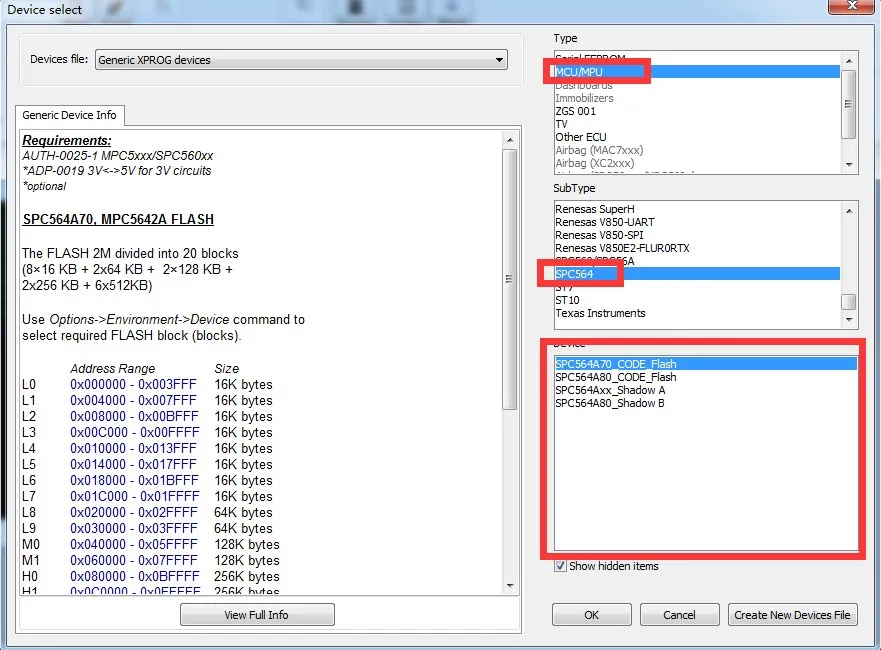Click the Cancel button
The width and height of the screenshot is (881, 650).
pyautogui.click(x=679, y=615)
